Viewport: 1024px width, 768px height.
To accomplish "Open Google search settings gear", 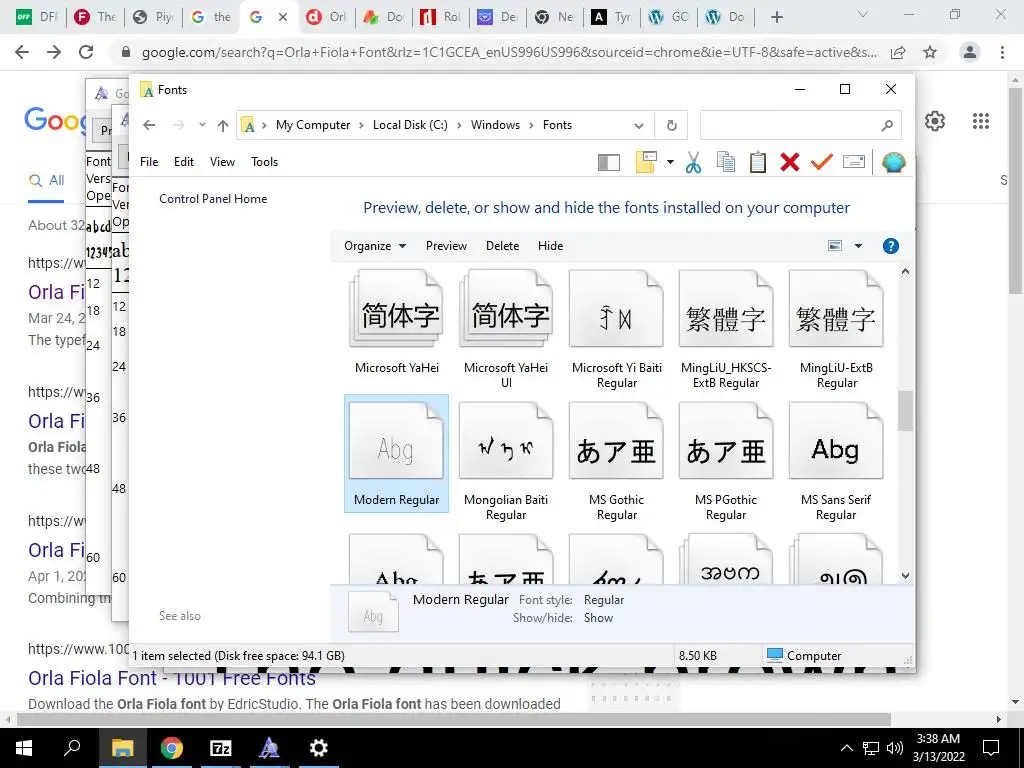I will 935,121.
